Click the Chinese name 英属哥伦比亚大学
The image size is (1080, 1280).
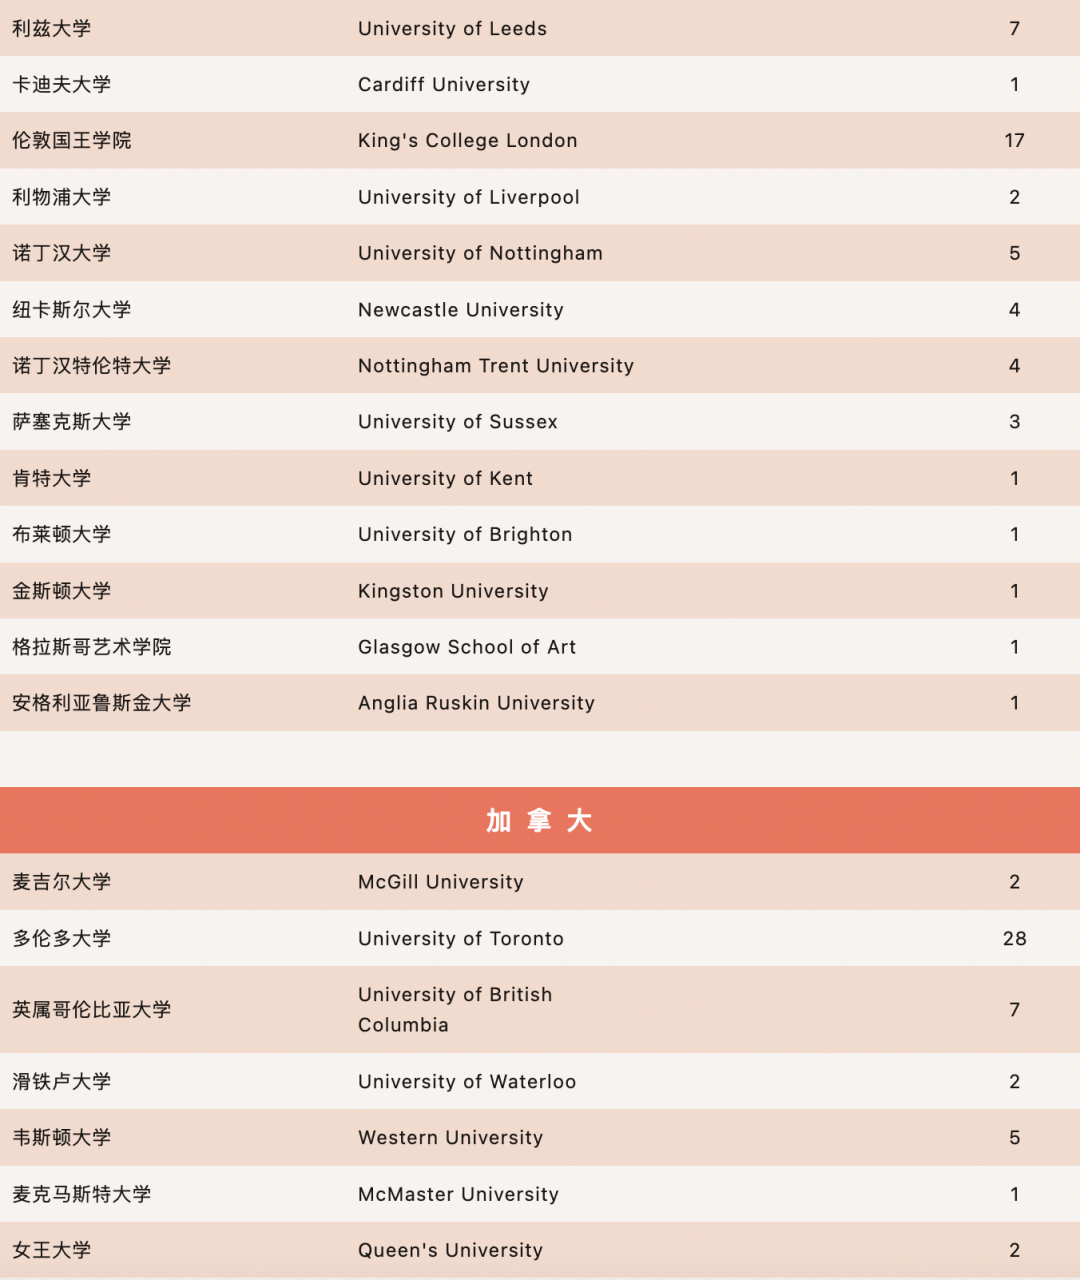pyautogui.click(x=91, y=1010)
